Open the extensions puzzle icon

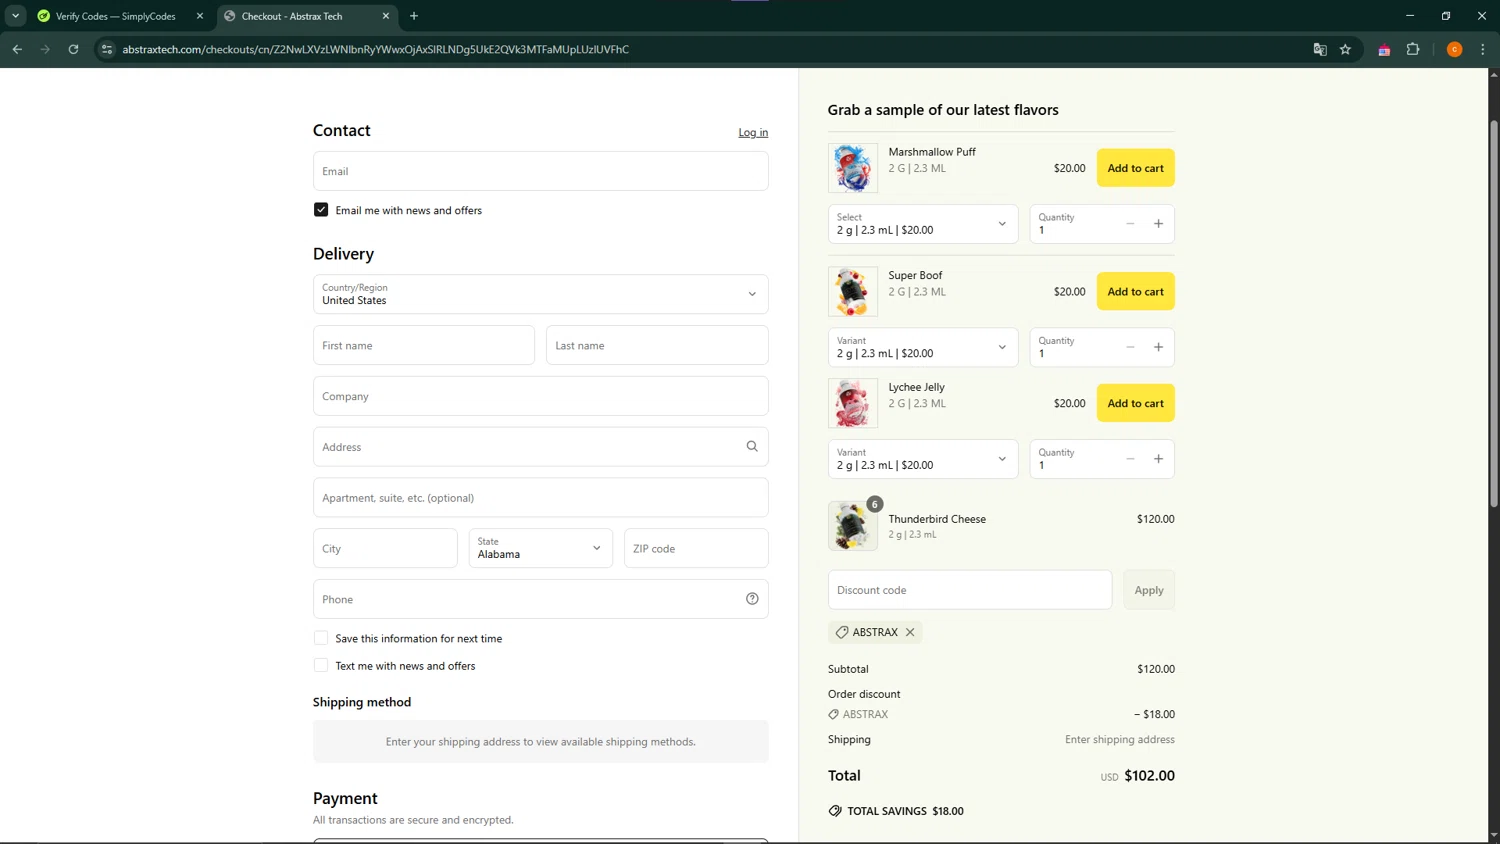click(1413, 49)
